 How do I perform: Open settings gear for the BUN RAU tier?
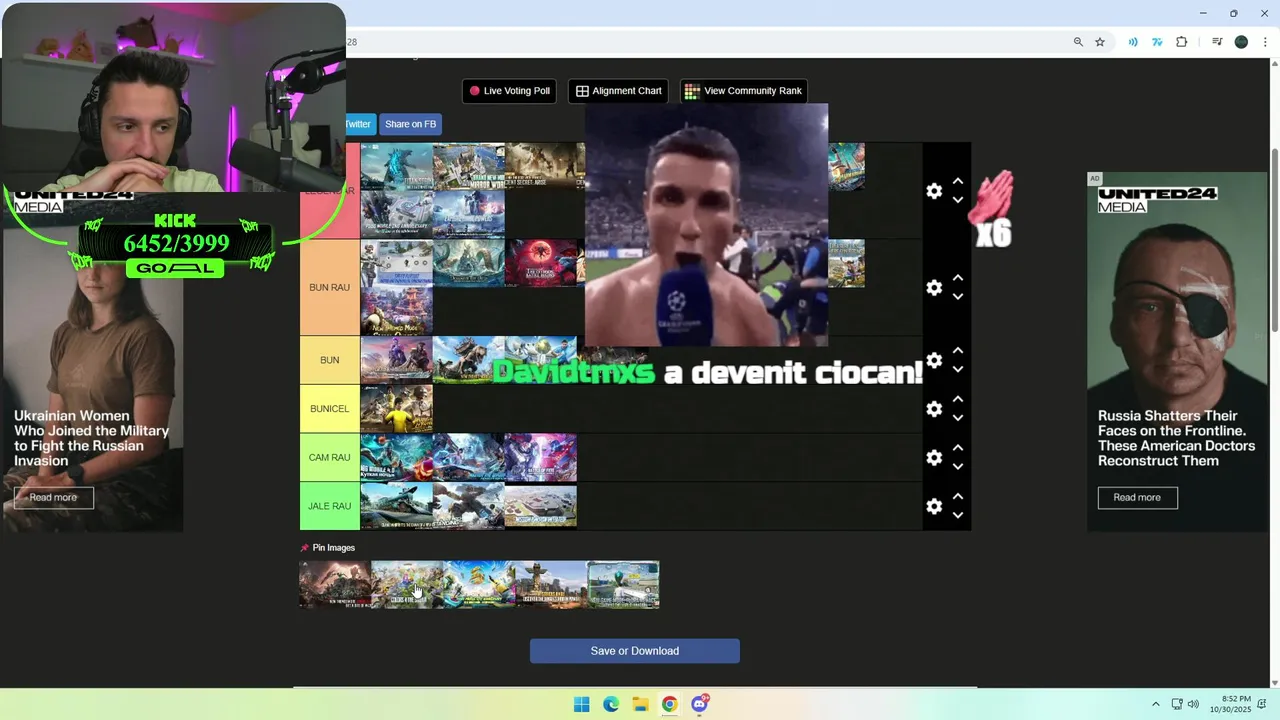click(x=934, y=288)
